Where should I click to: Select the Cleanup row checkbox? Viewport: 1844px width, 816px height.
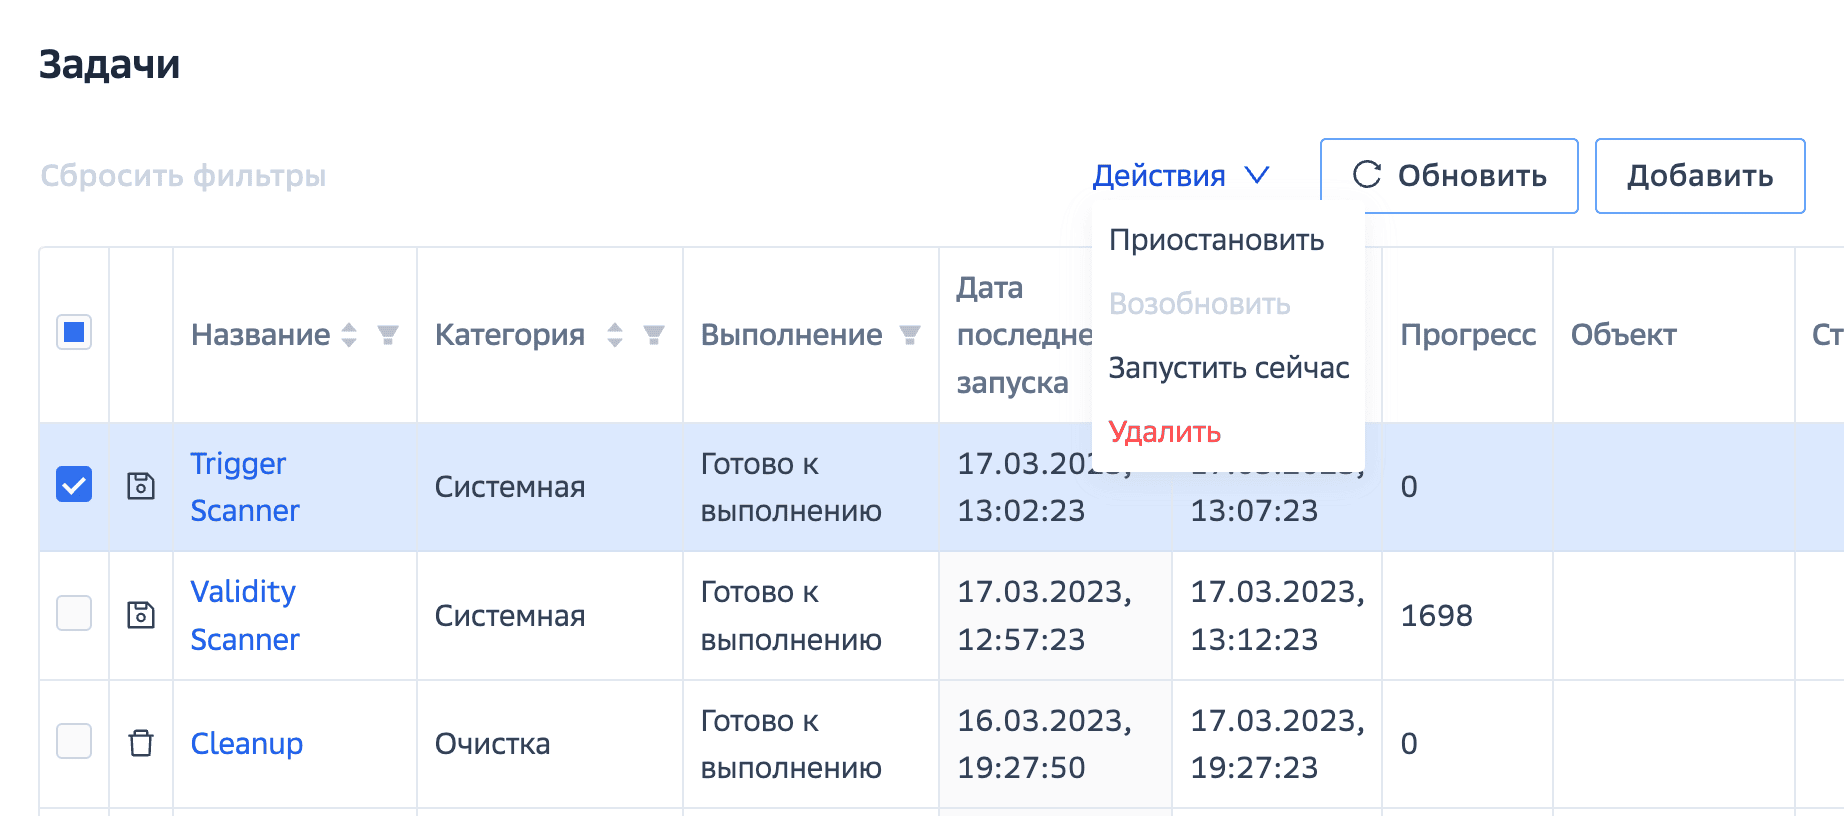click(x=74, y=741)
